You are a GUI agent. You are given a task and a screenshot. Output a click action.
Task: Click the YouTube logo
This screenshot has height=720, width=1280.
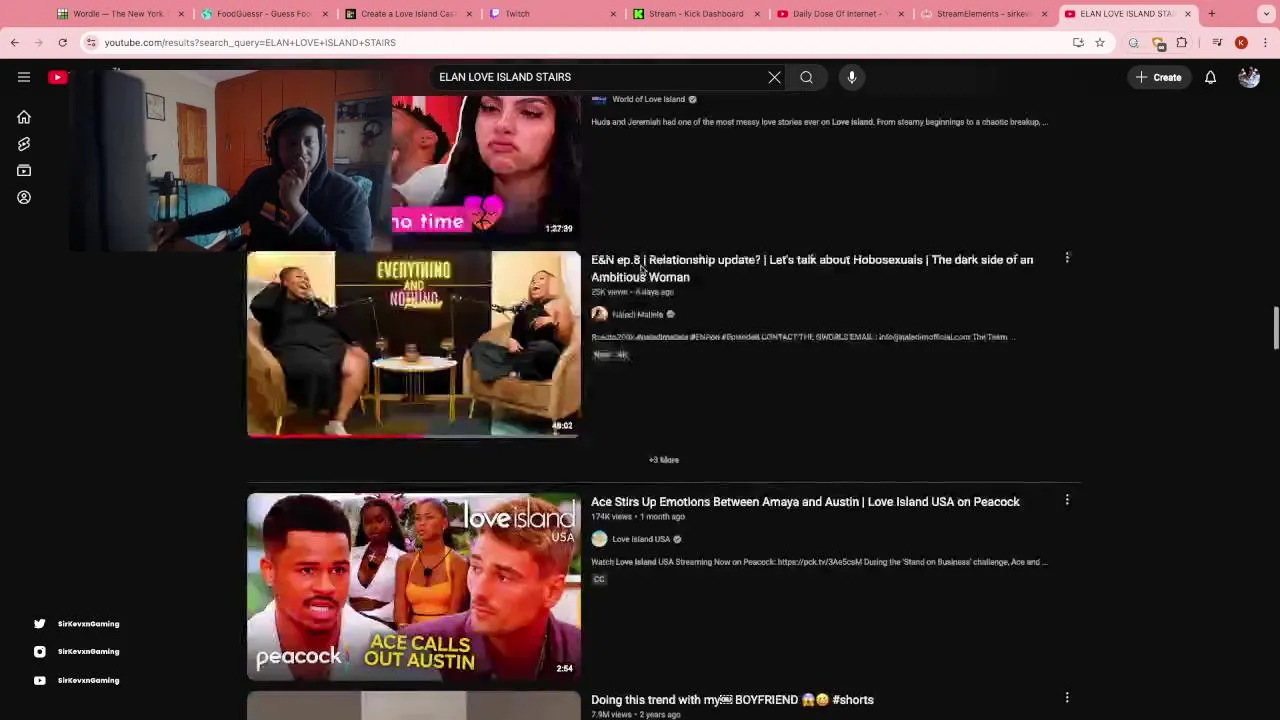(x=58, y=77)
